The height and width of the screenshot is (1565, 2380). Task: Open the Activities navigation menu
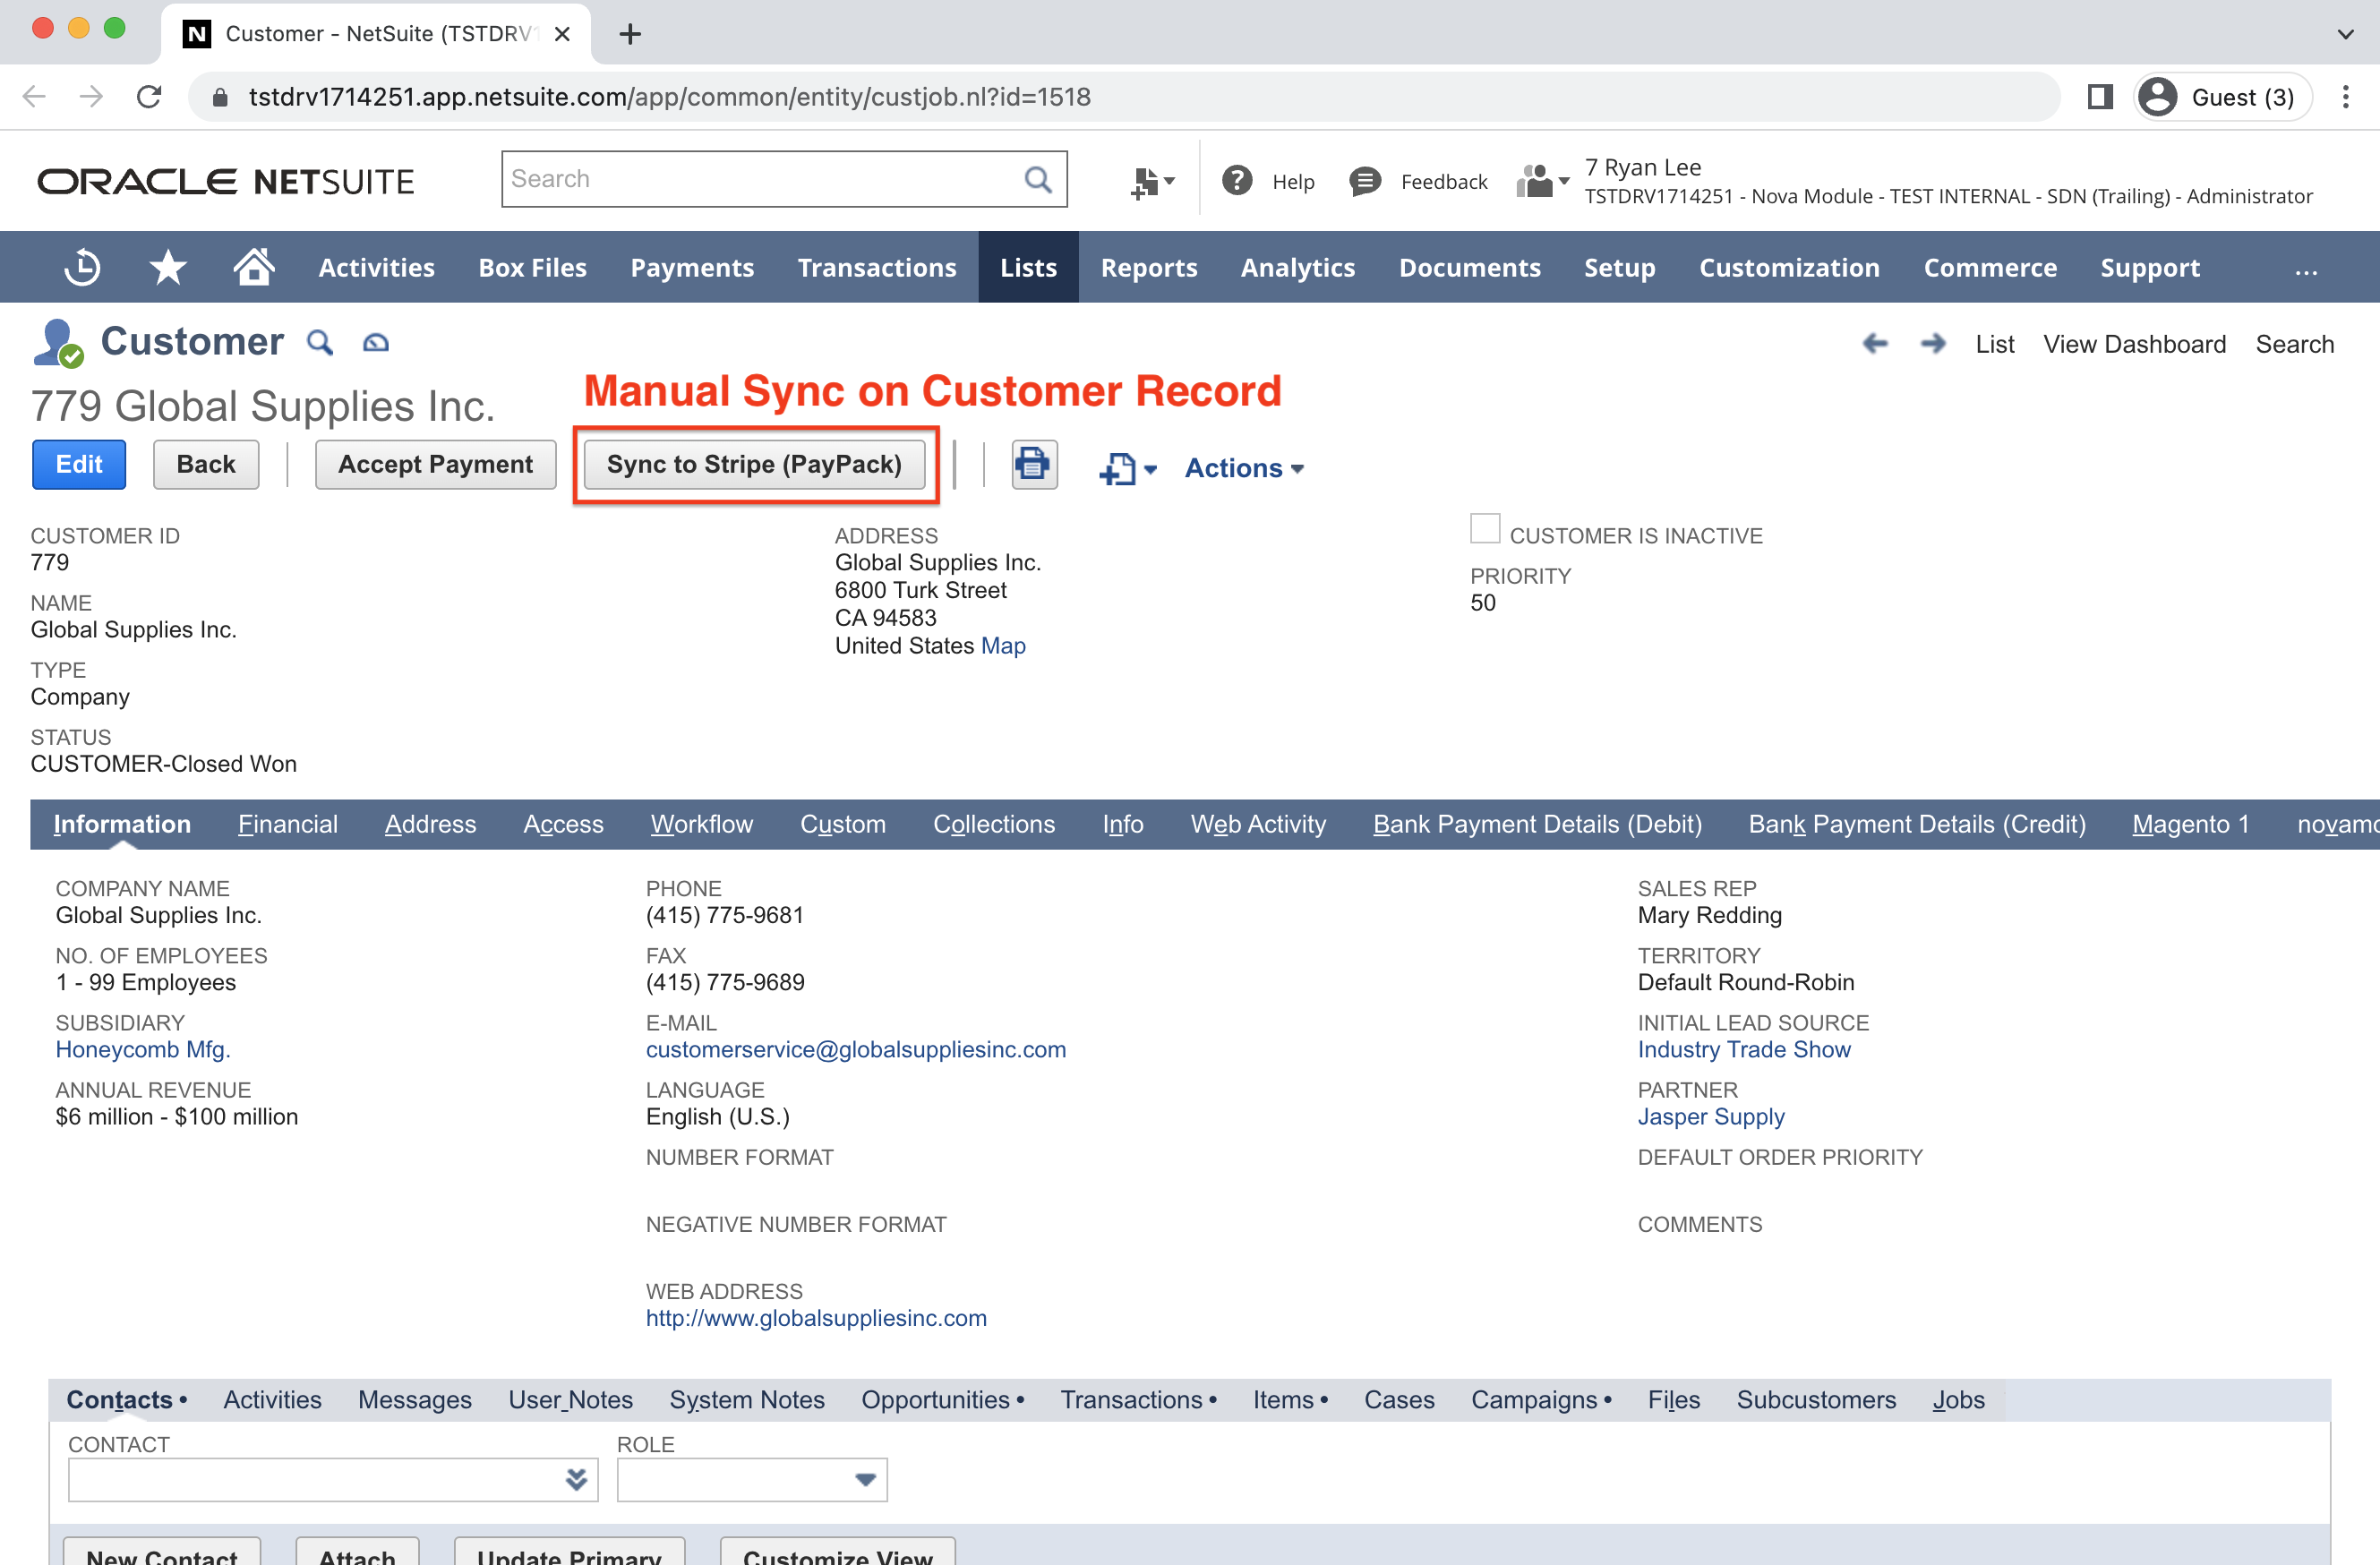pyautogui.click(x=376, y=267)
